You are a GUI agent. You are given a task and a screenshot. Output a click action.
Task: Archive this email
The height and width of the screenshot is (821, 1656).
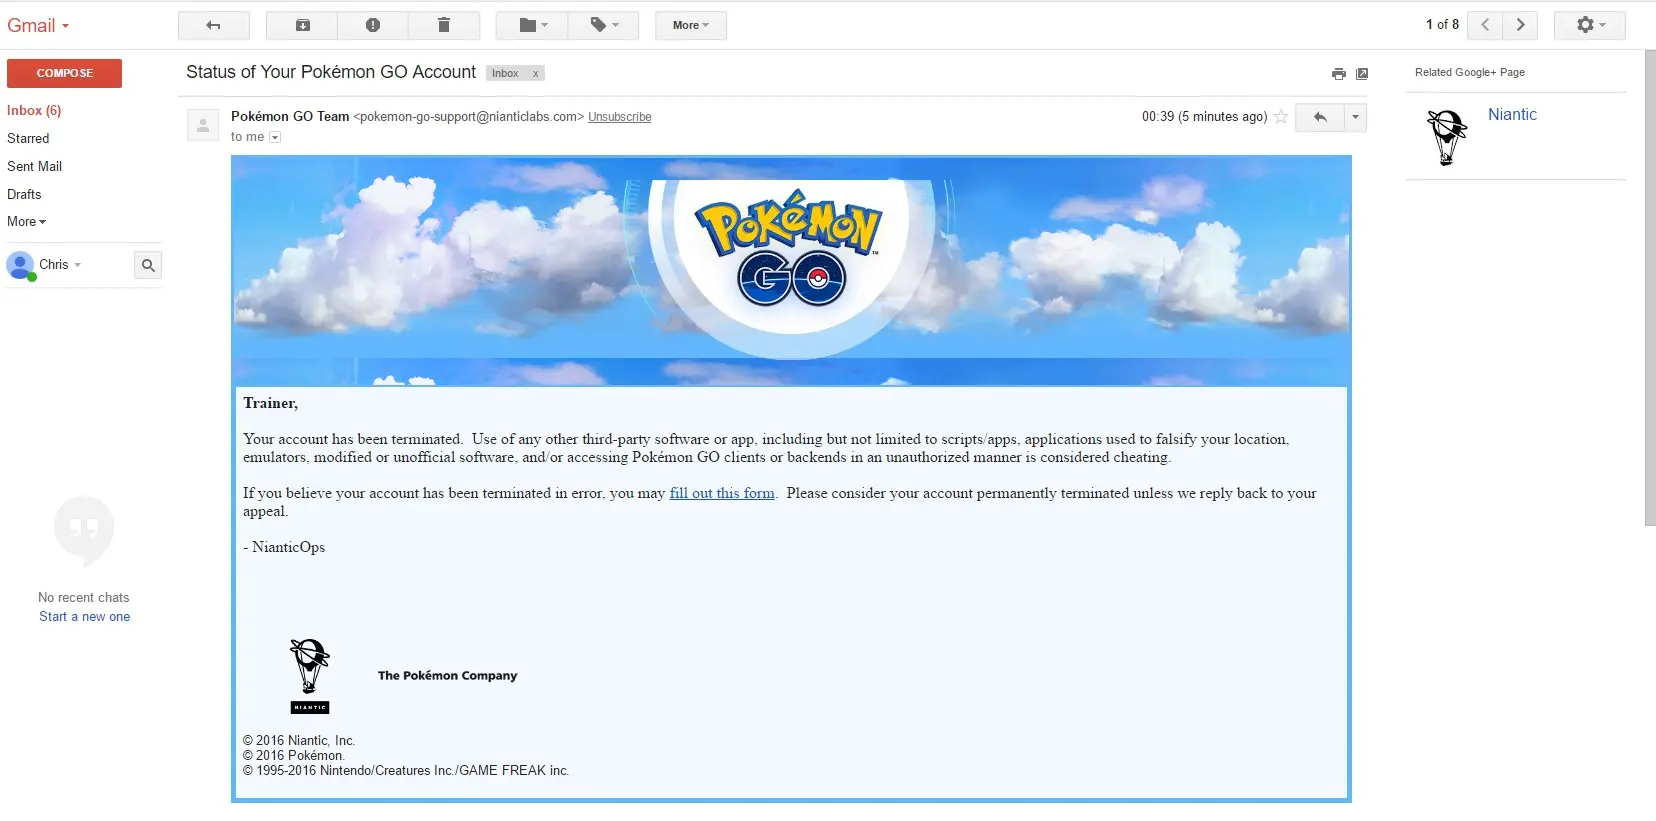click(x=302, y=25)
